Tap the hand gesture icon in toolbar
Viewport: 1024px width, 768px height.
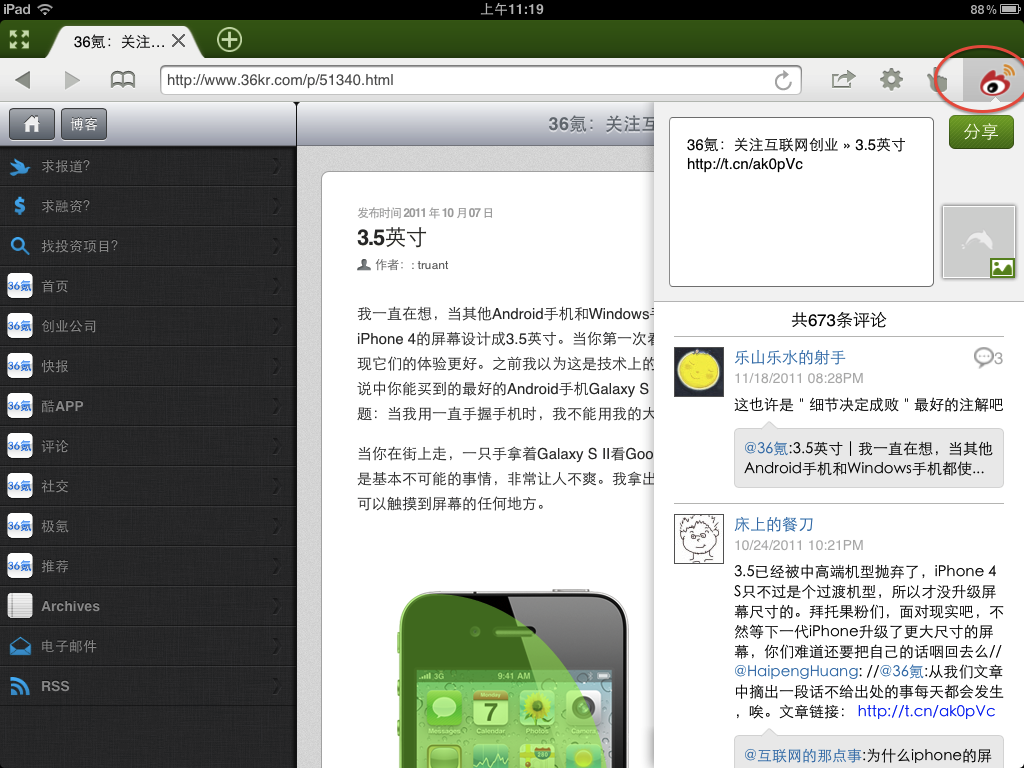(938, 80)
